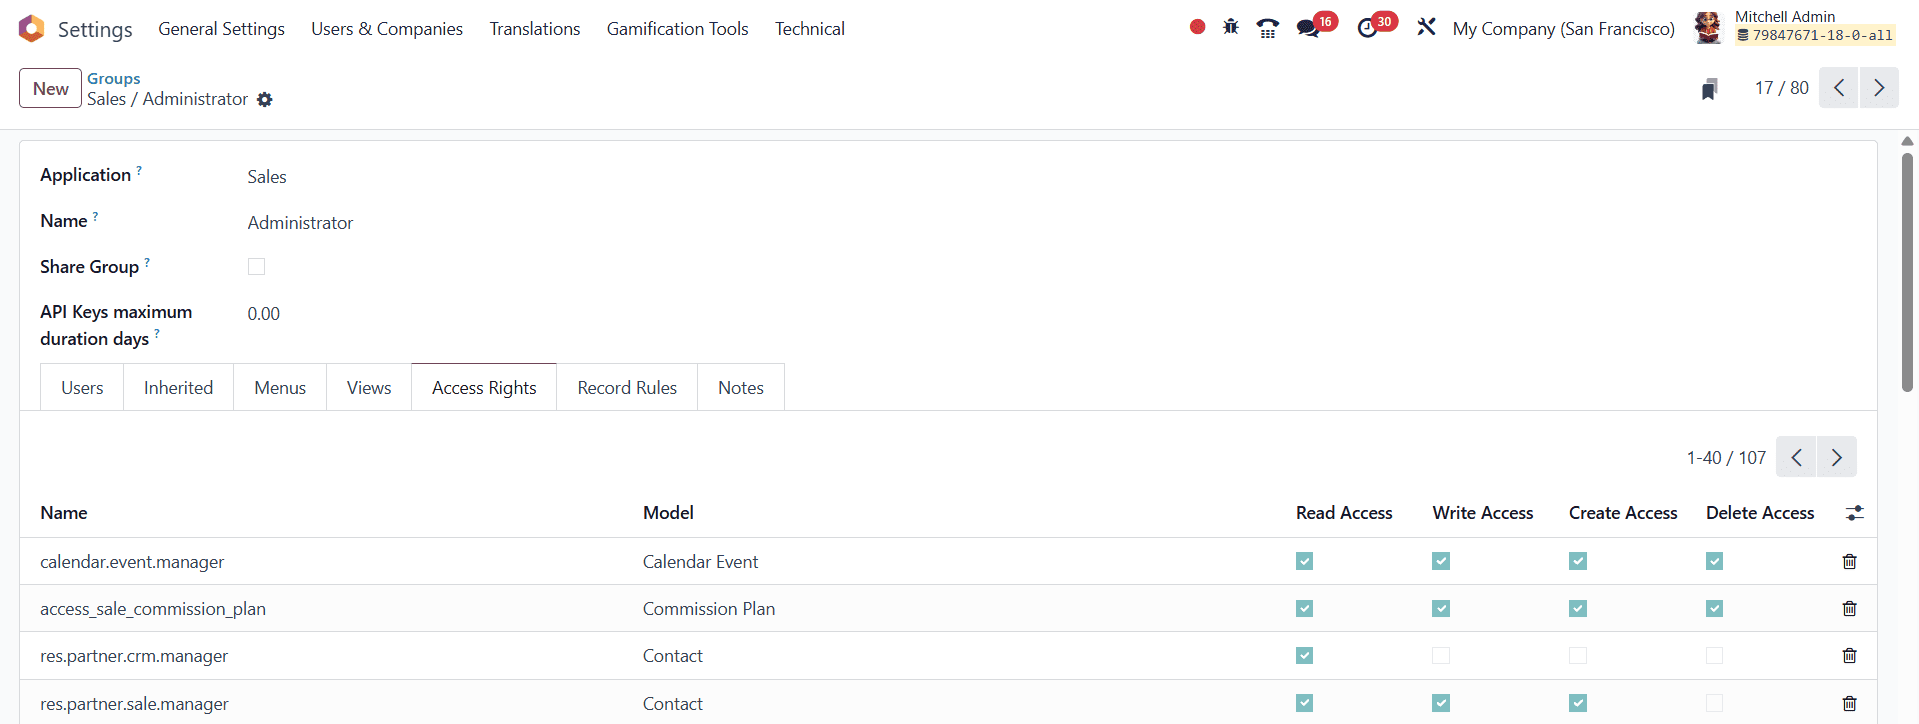1919x724 pixels.
Task: Edit API Keys maximum duration value 0.00
Action: pos(264,314)
